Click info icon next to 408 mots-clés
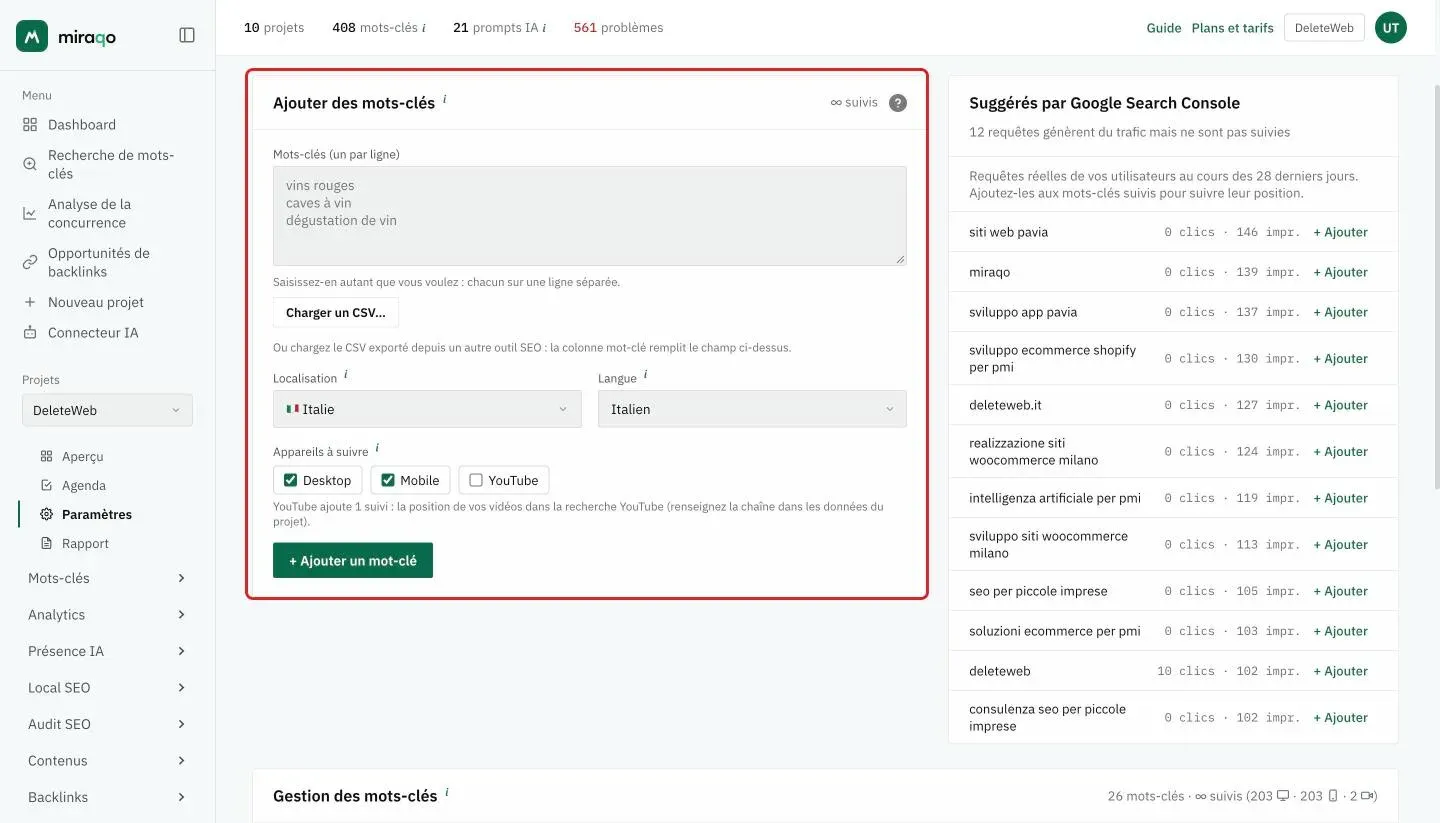The image size is (1440, 823). point(424,28)
